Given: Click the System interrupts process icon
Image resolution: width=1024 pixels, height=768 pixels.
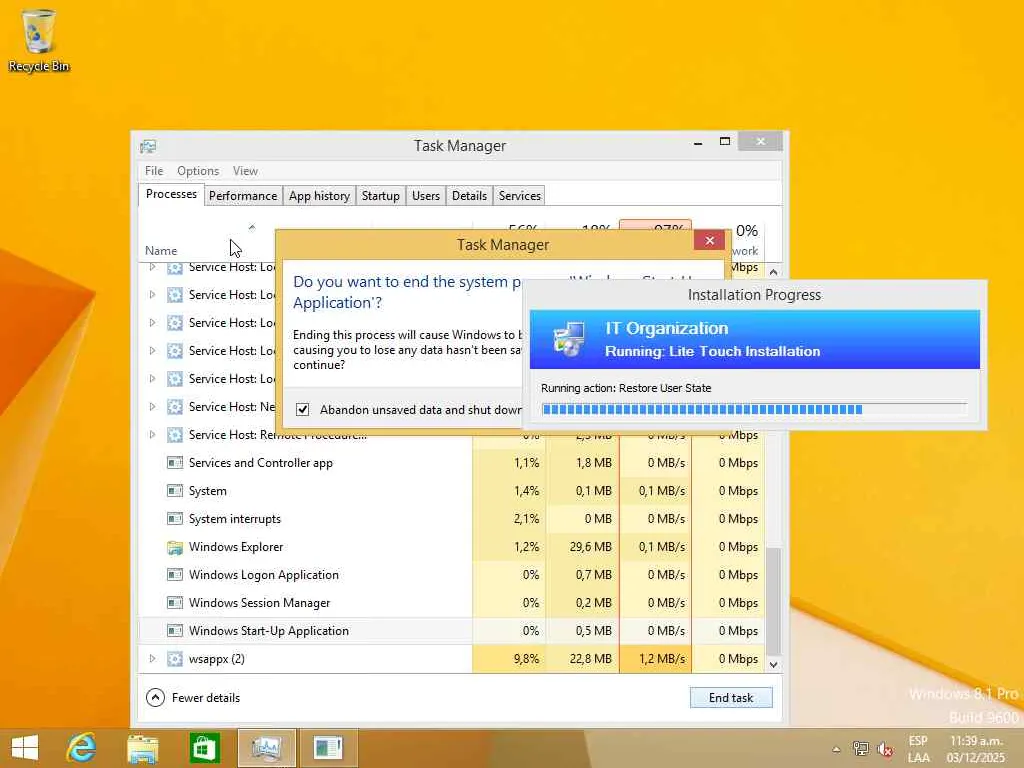Looking at the screenshot, I should click(174, 519).
